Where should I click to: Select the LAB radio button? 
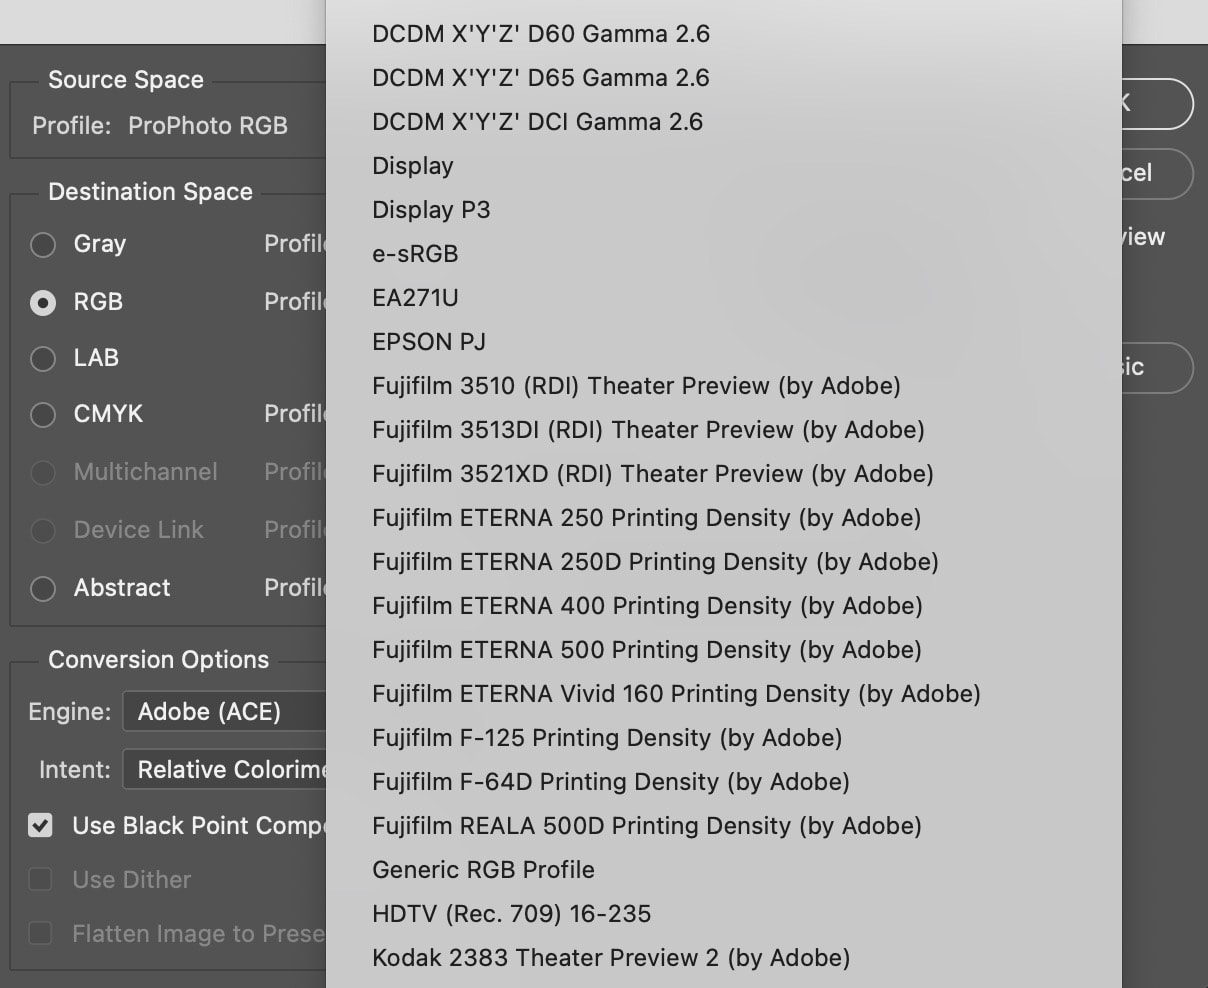tap(43, 359)
